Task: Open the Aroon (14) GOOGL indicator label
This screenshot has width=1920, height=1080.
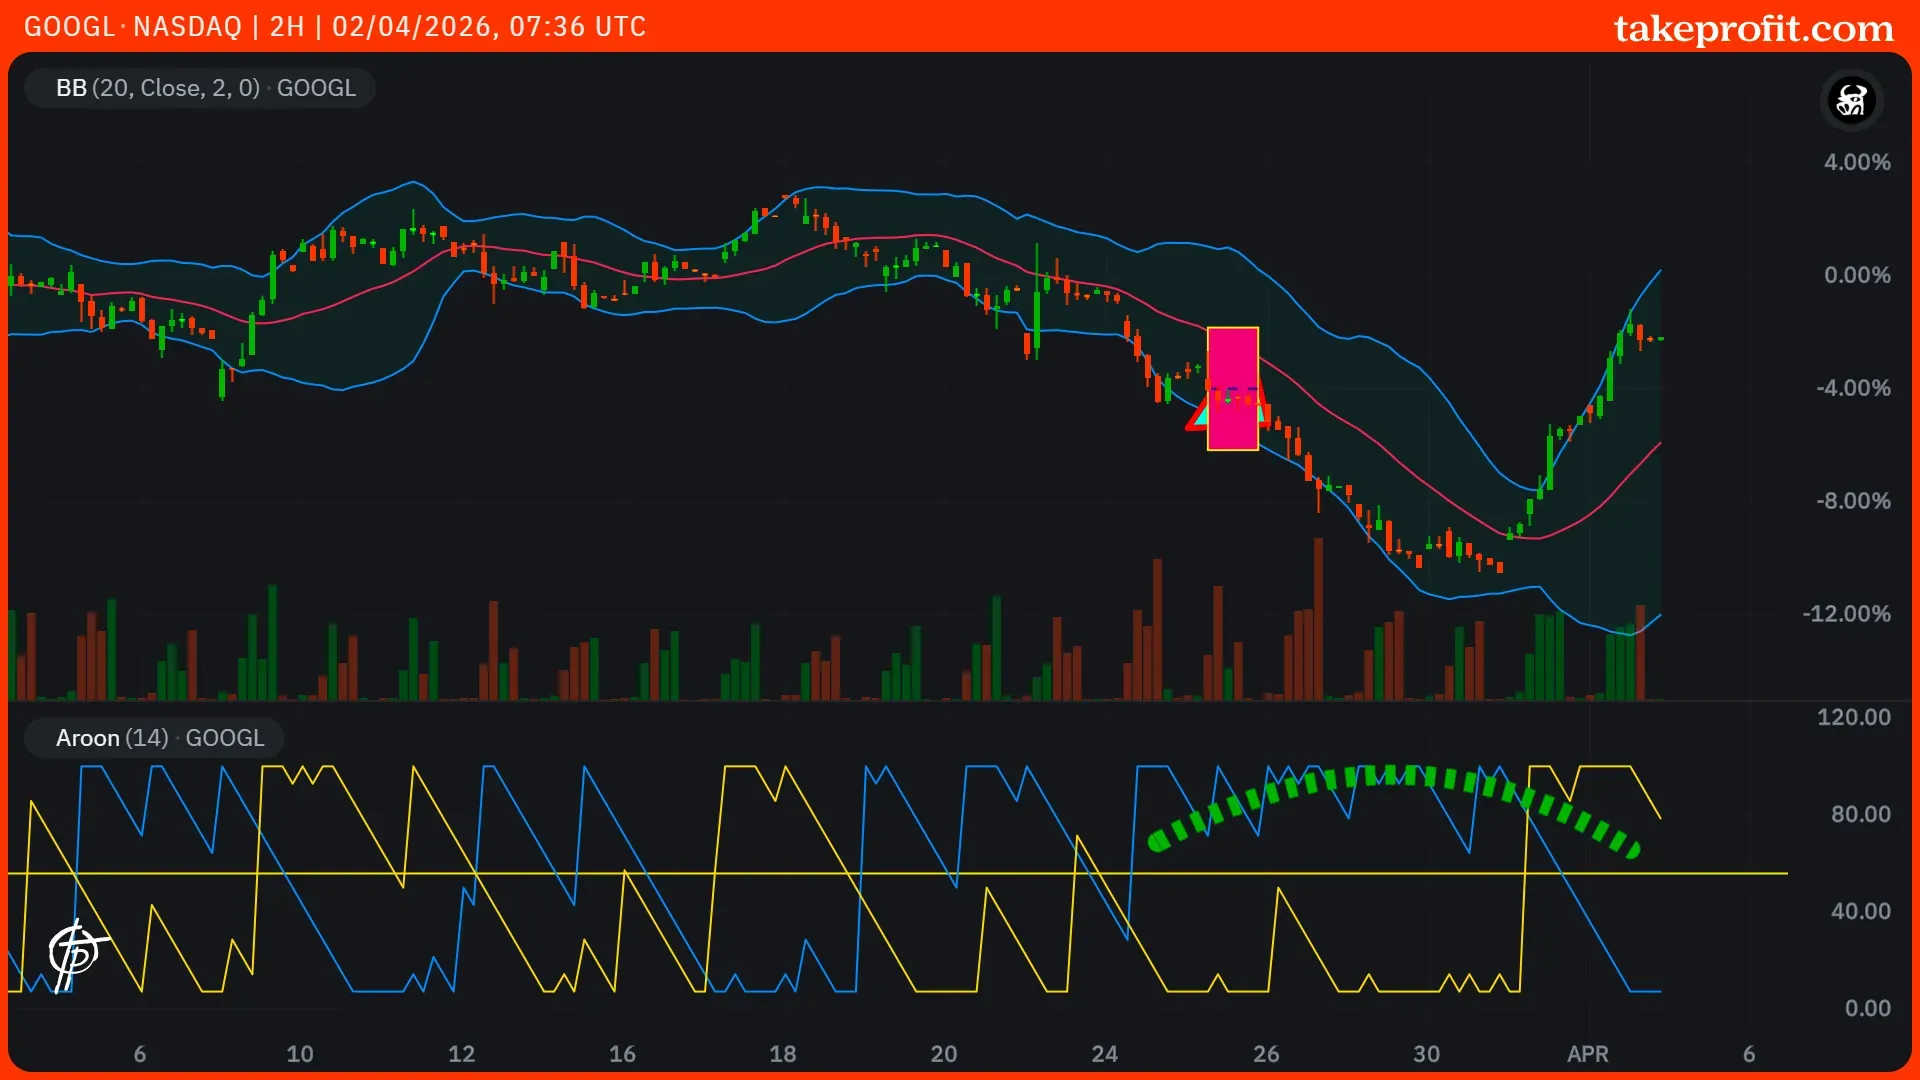Action: tap(160, 738)
